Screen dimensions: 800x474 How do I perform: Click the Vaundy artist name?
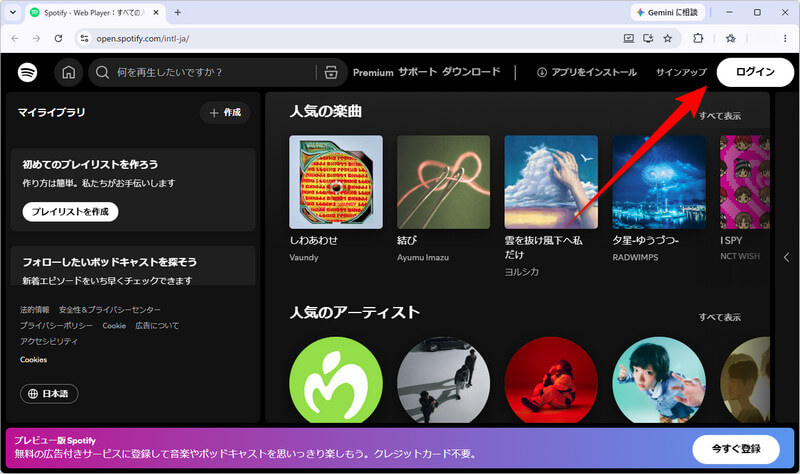(304, 257)
